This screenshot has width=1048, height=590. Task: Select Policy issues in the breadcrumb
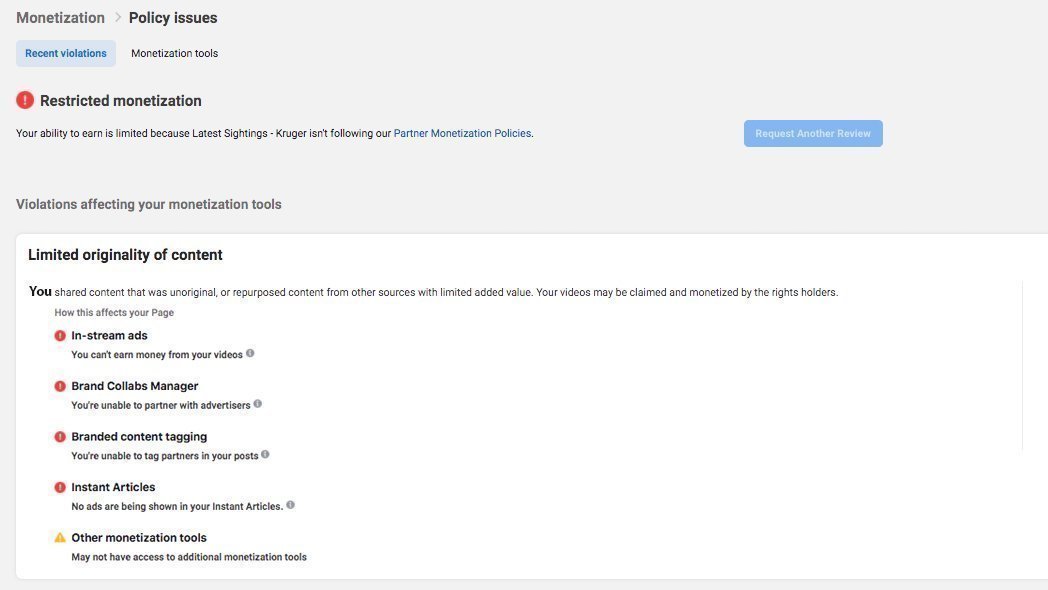point(173,18)
